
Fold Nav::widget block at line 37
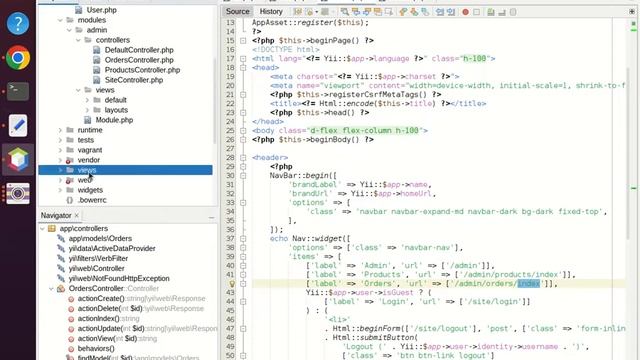243,239
